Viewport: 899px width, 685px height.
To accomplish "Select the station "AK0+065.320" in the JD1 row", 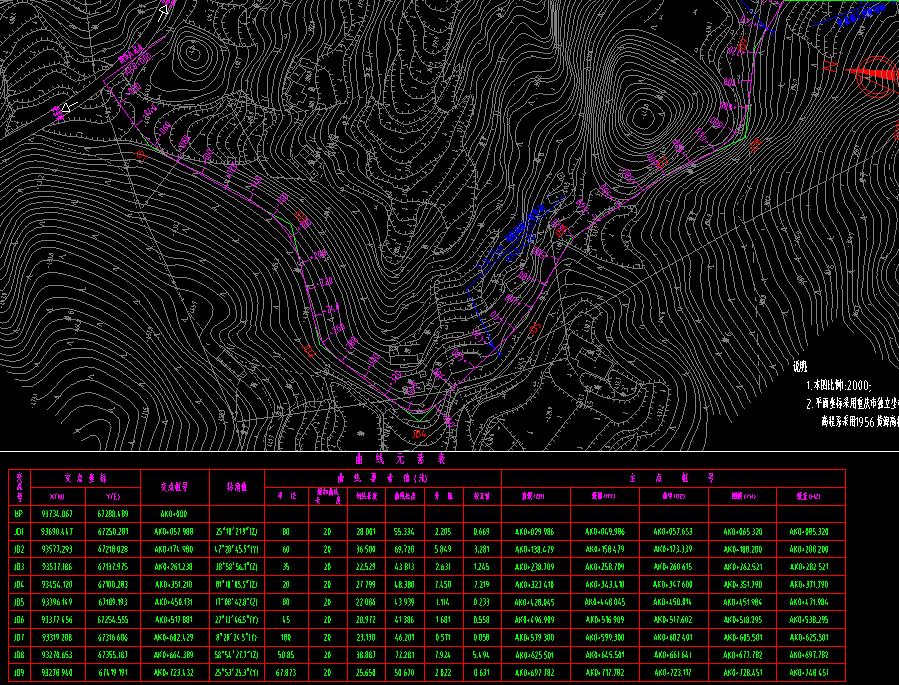I will pyautogui.click(x=742, y=531).
